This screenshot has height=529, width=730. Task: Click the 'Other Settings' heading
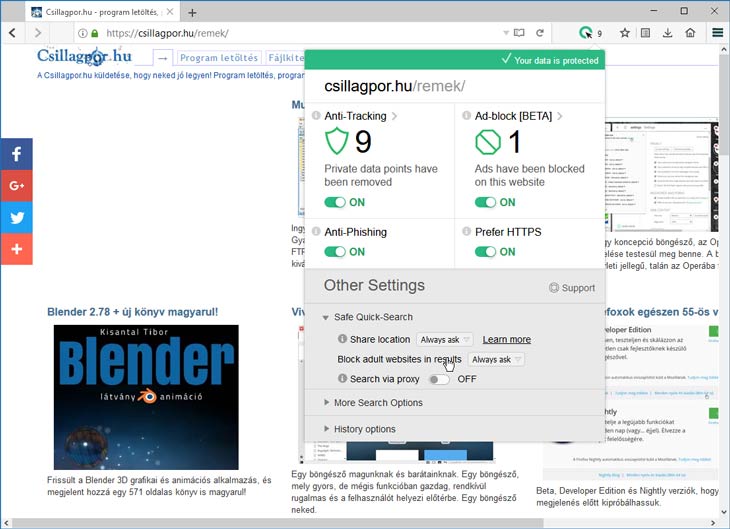pos(374,285)
